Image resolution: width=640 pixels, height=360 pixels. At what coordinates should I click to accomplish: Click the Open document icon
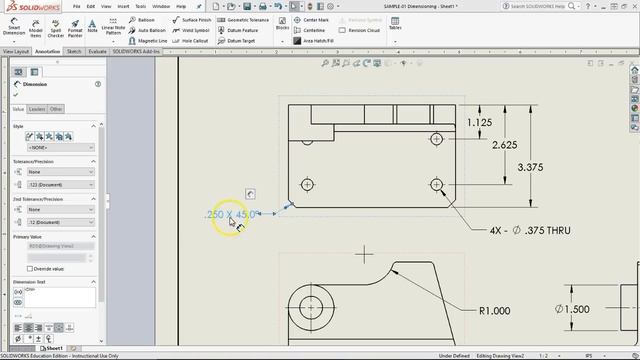point(231,6)
